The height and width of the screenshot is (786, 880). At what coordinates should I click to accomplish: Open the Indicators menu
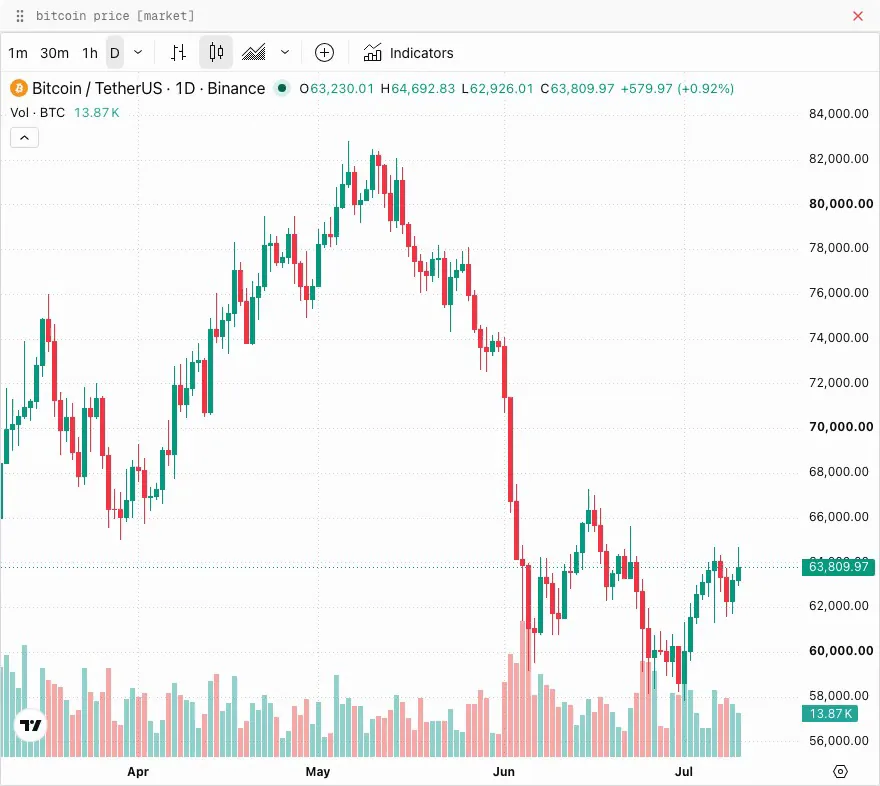(409, 53)
